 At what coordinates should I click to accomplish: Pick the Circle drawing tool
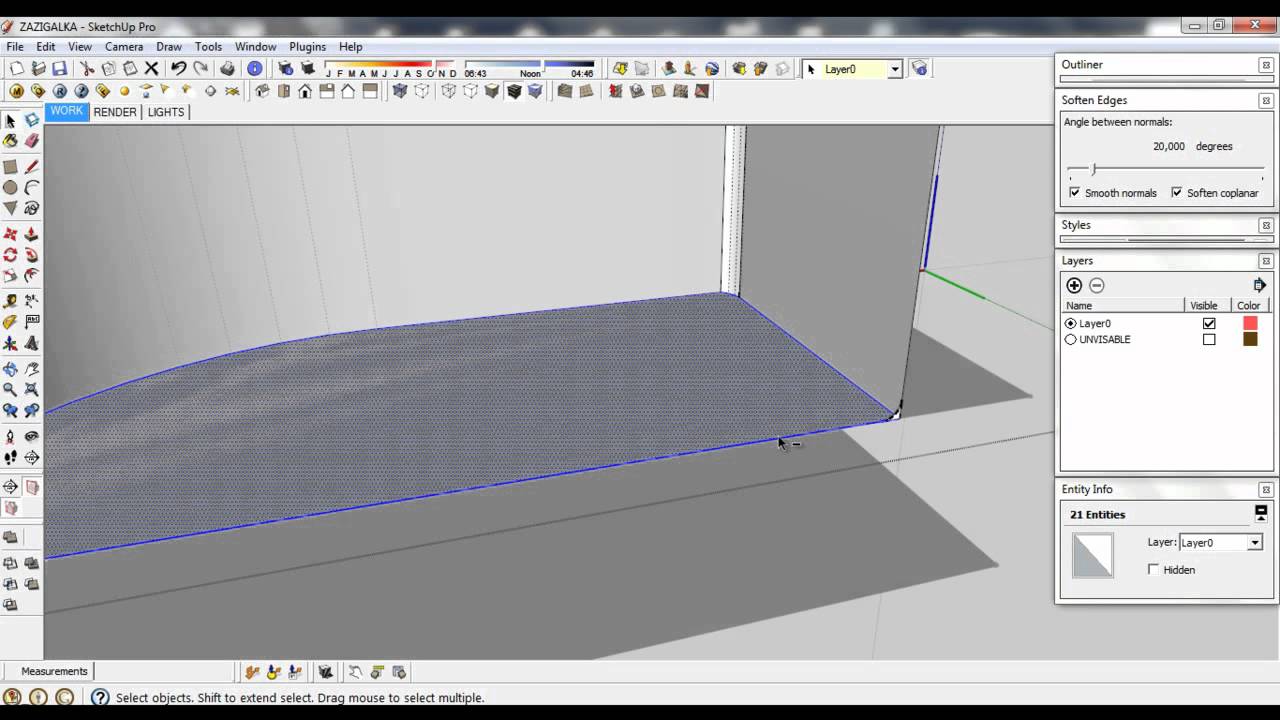tap(10, 188)
